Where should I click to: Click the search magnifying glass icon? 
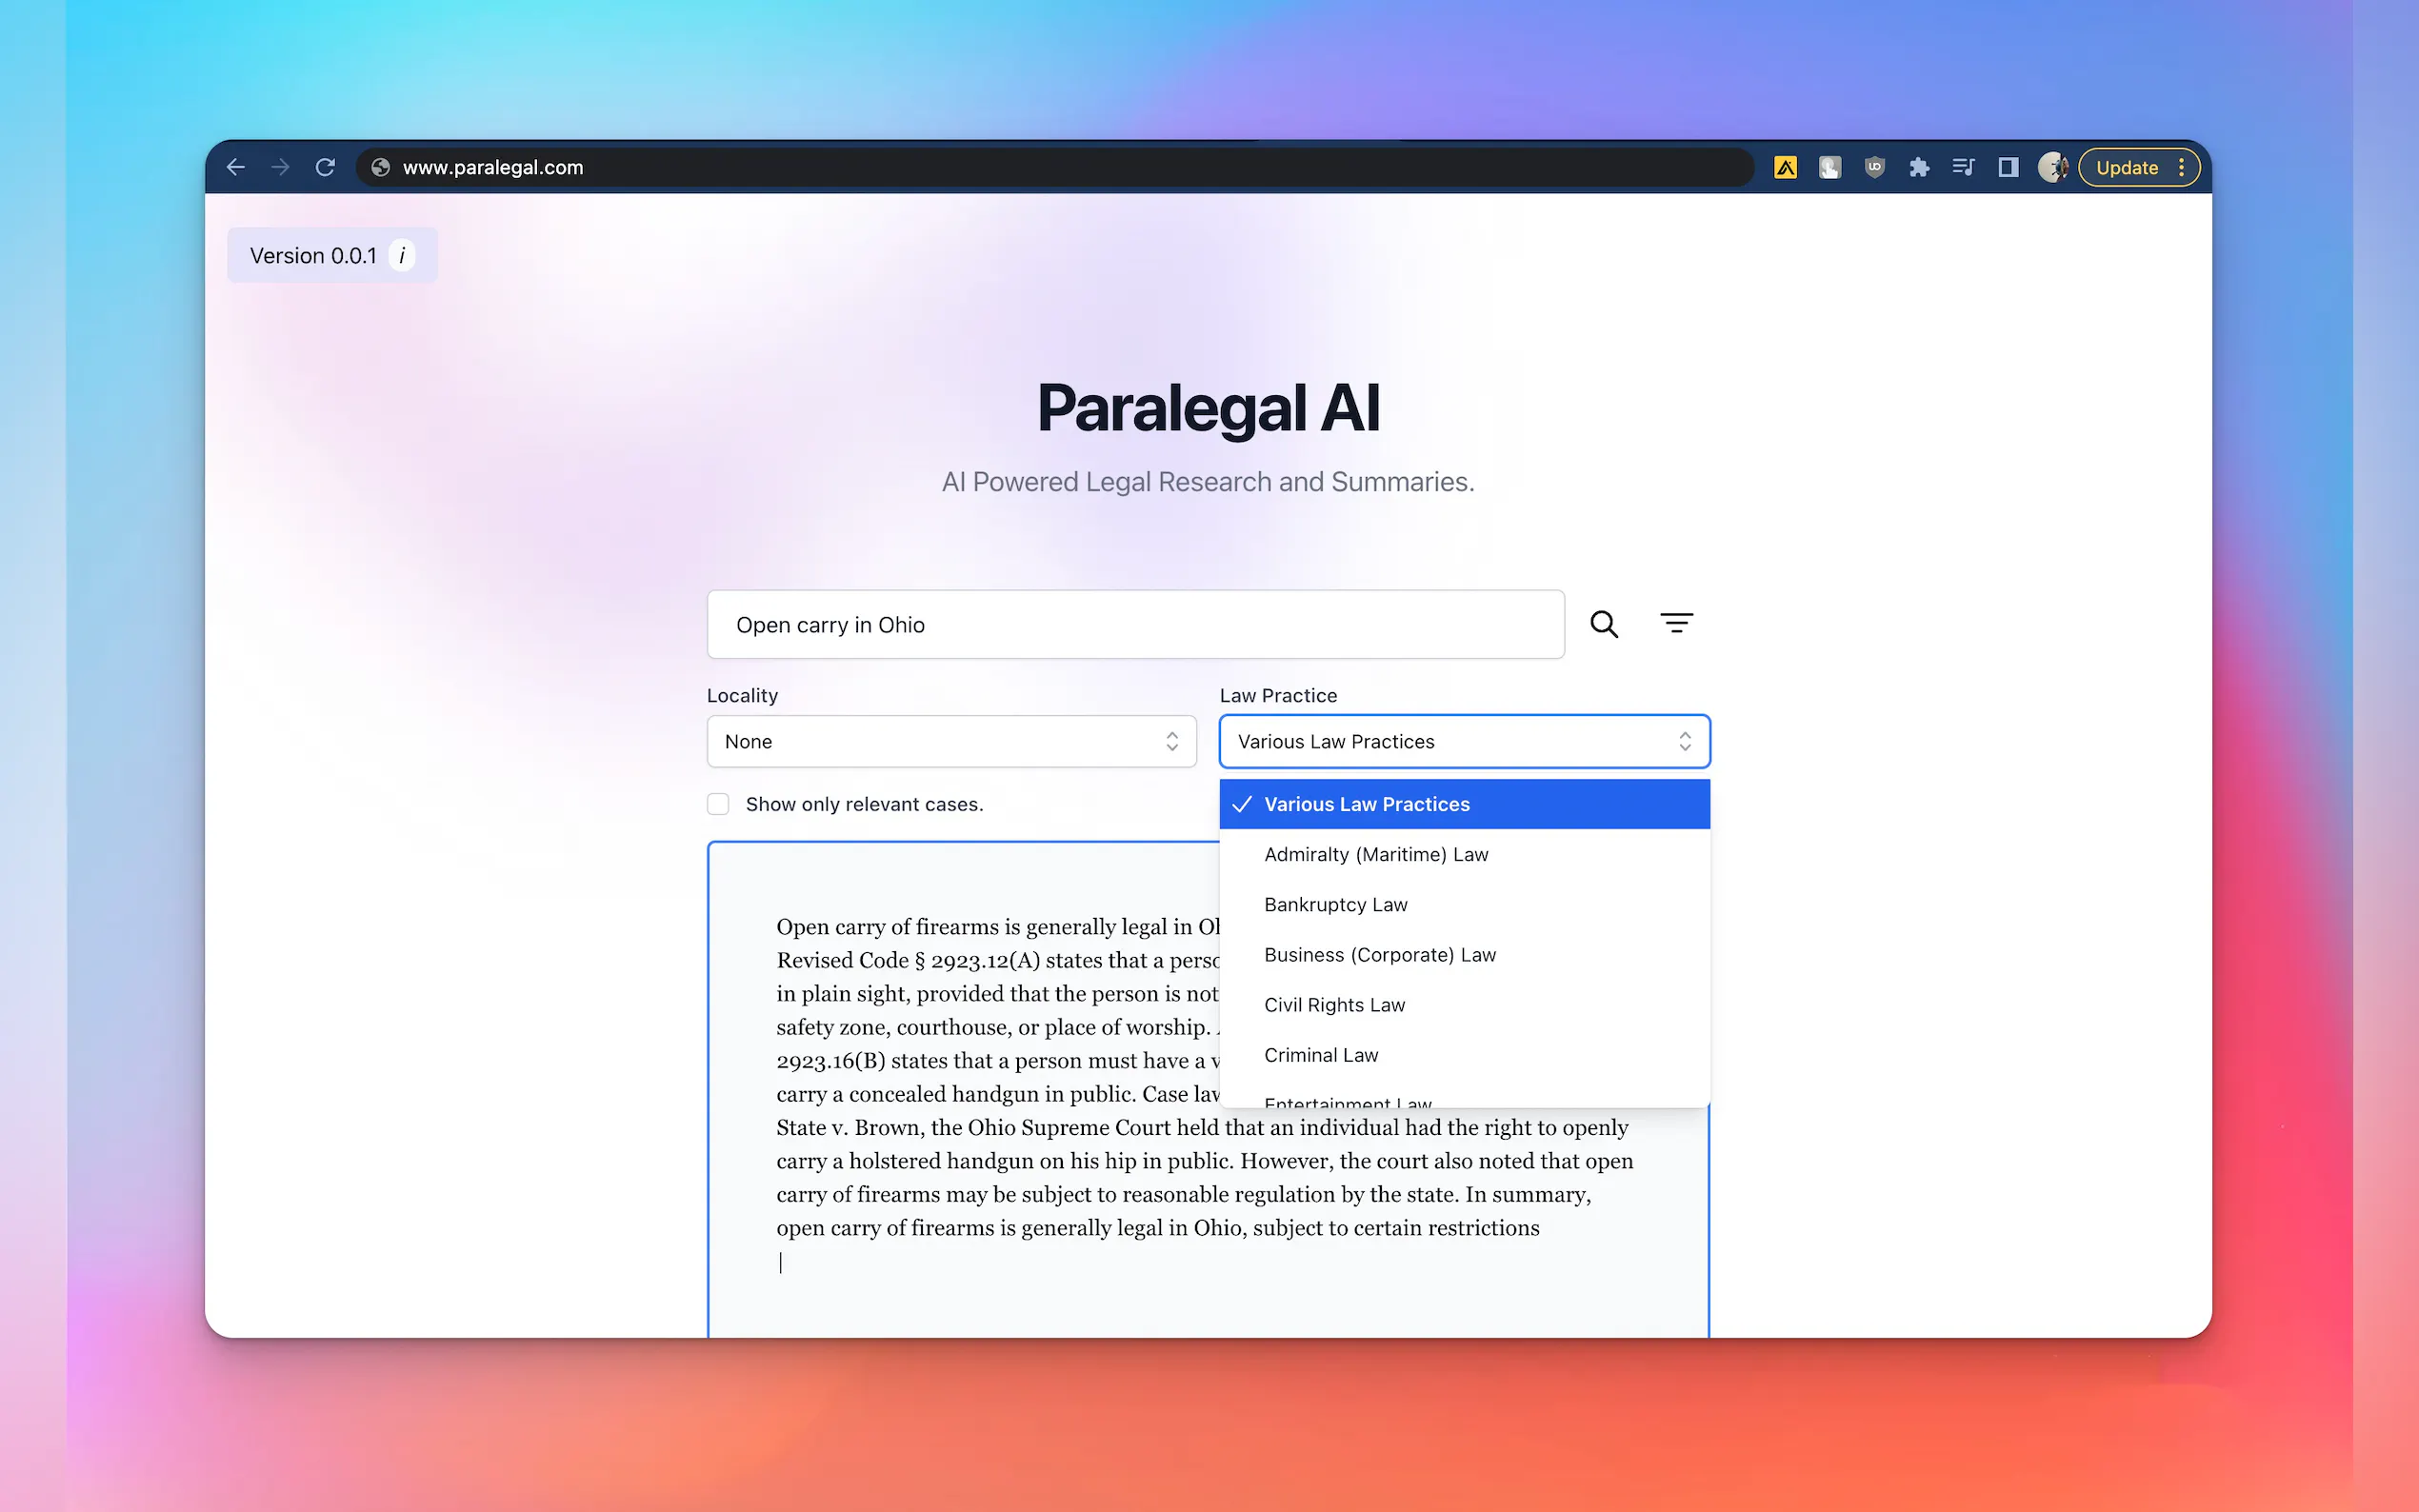click(x=1604, y=624)
